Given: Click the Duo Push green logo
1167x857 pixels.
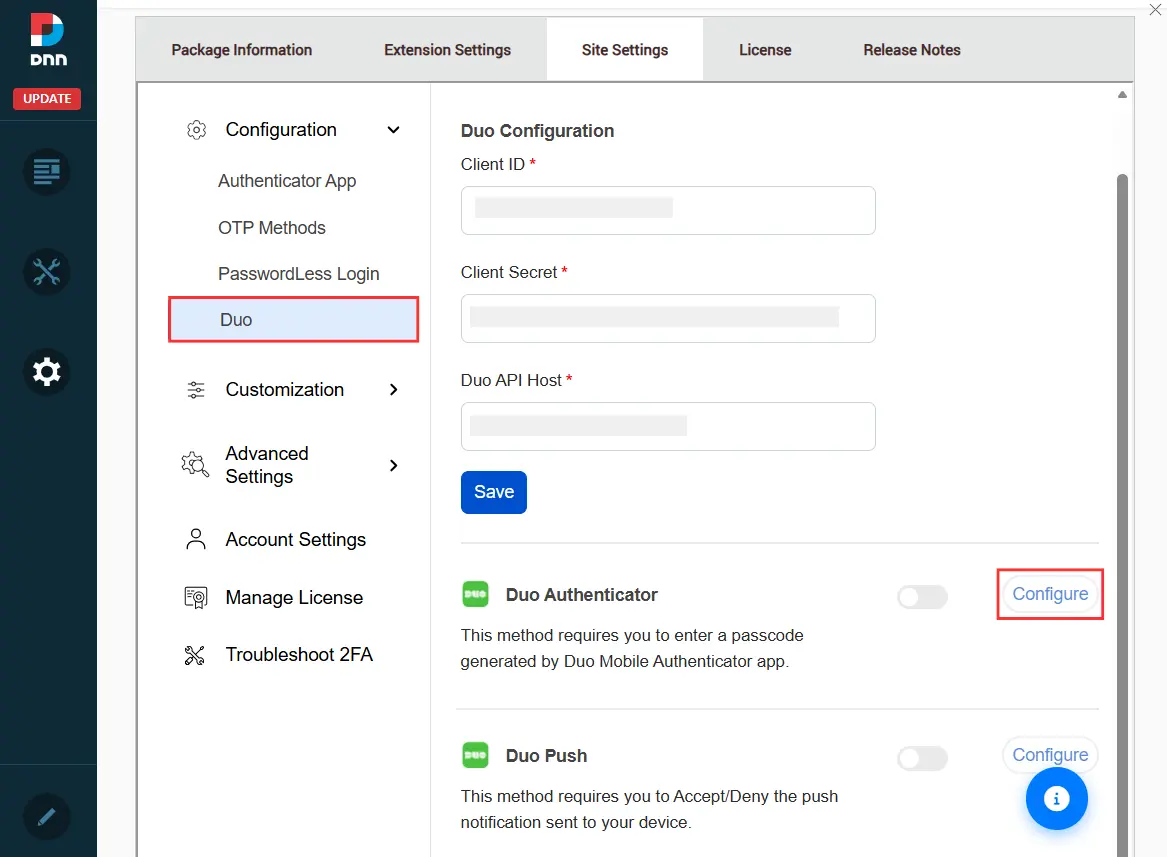Looking at the screenshot, I should point(475,755).
